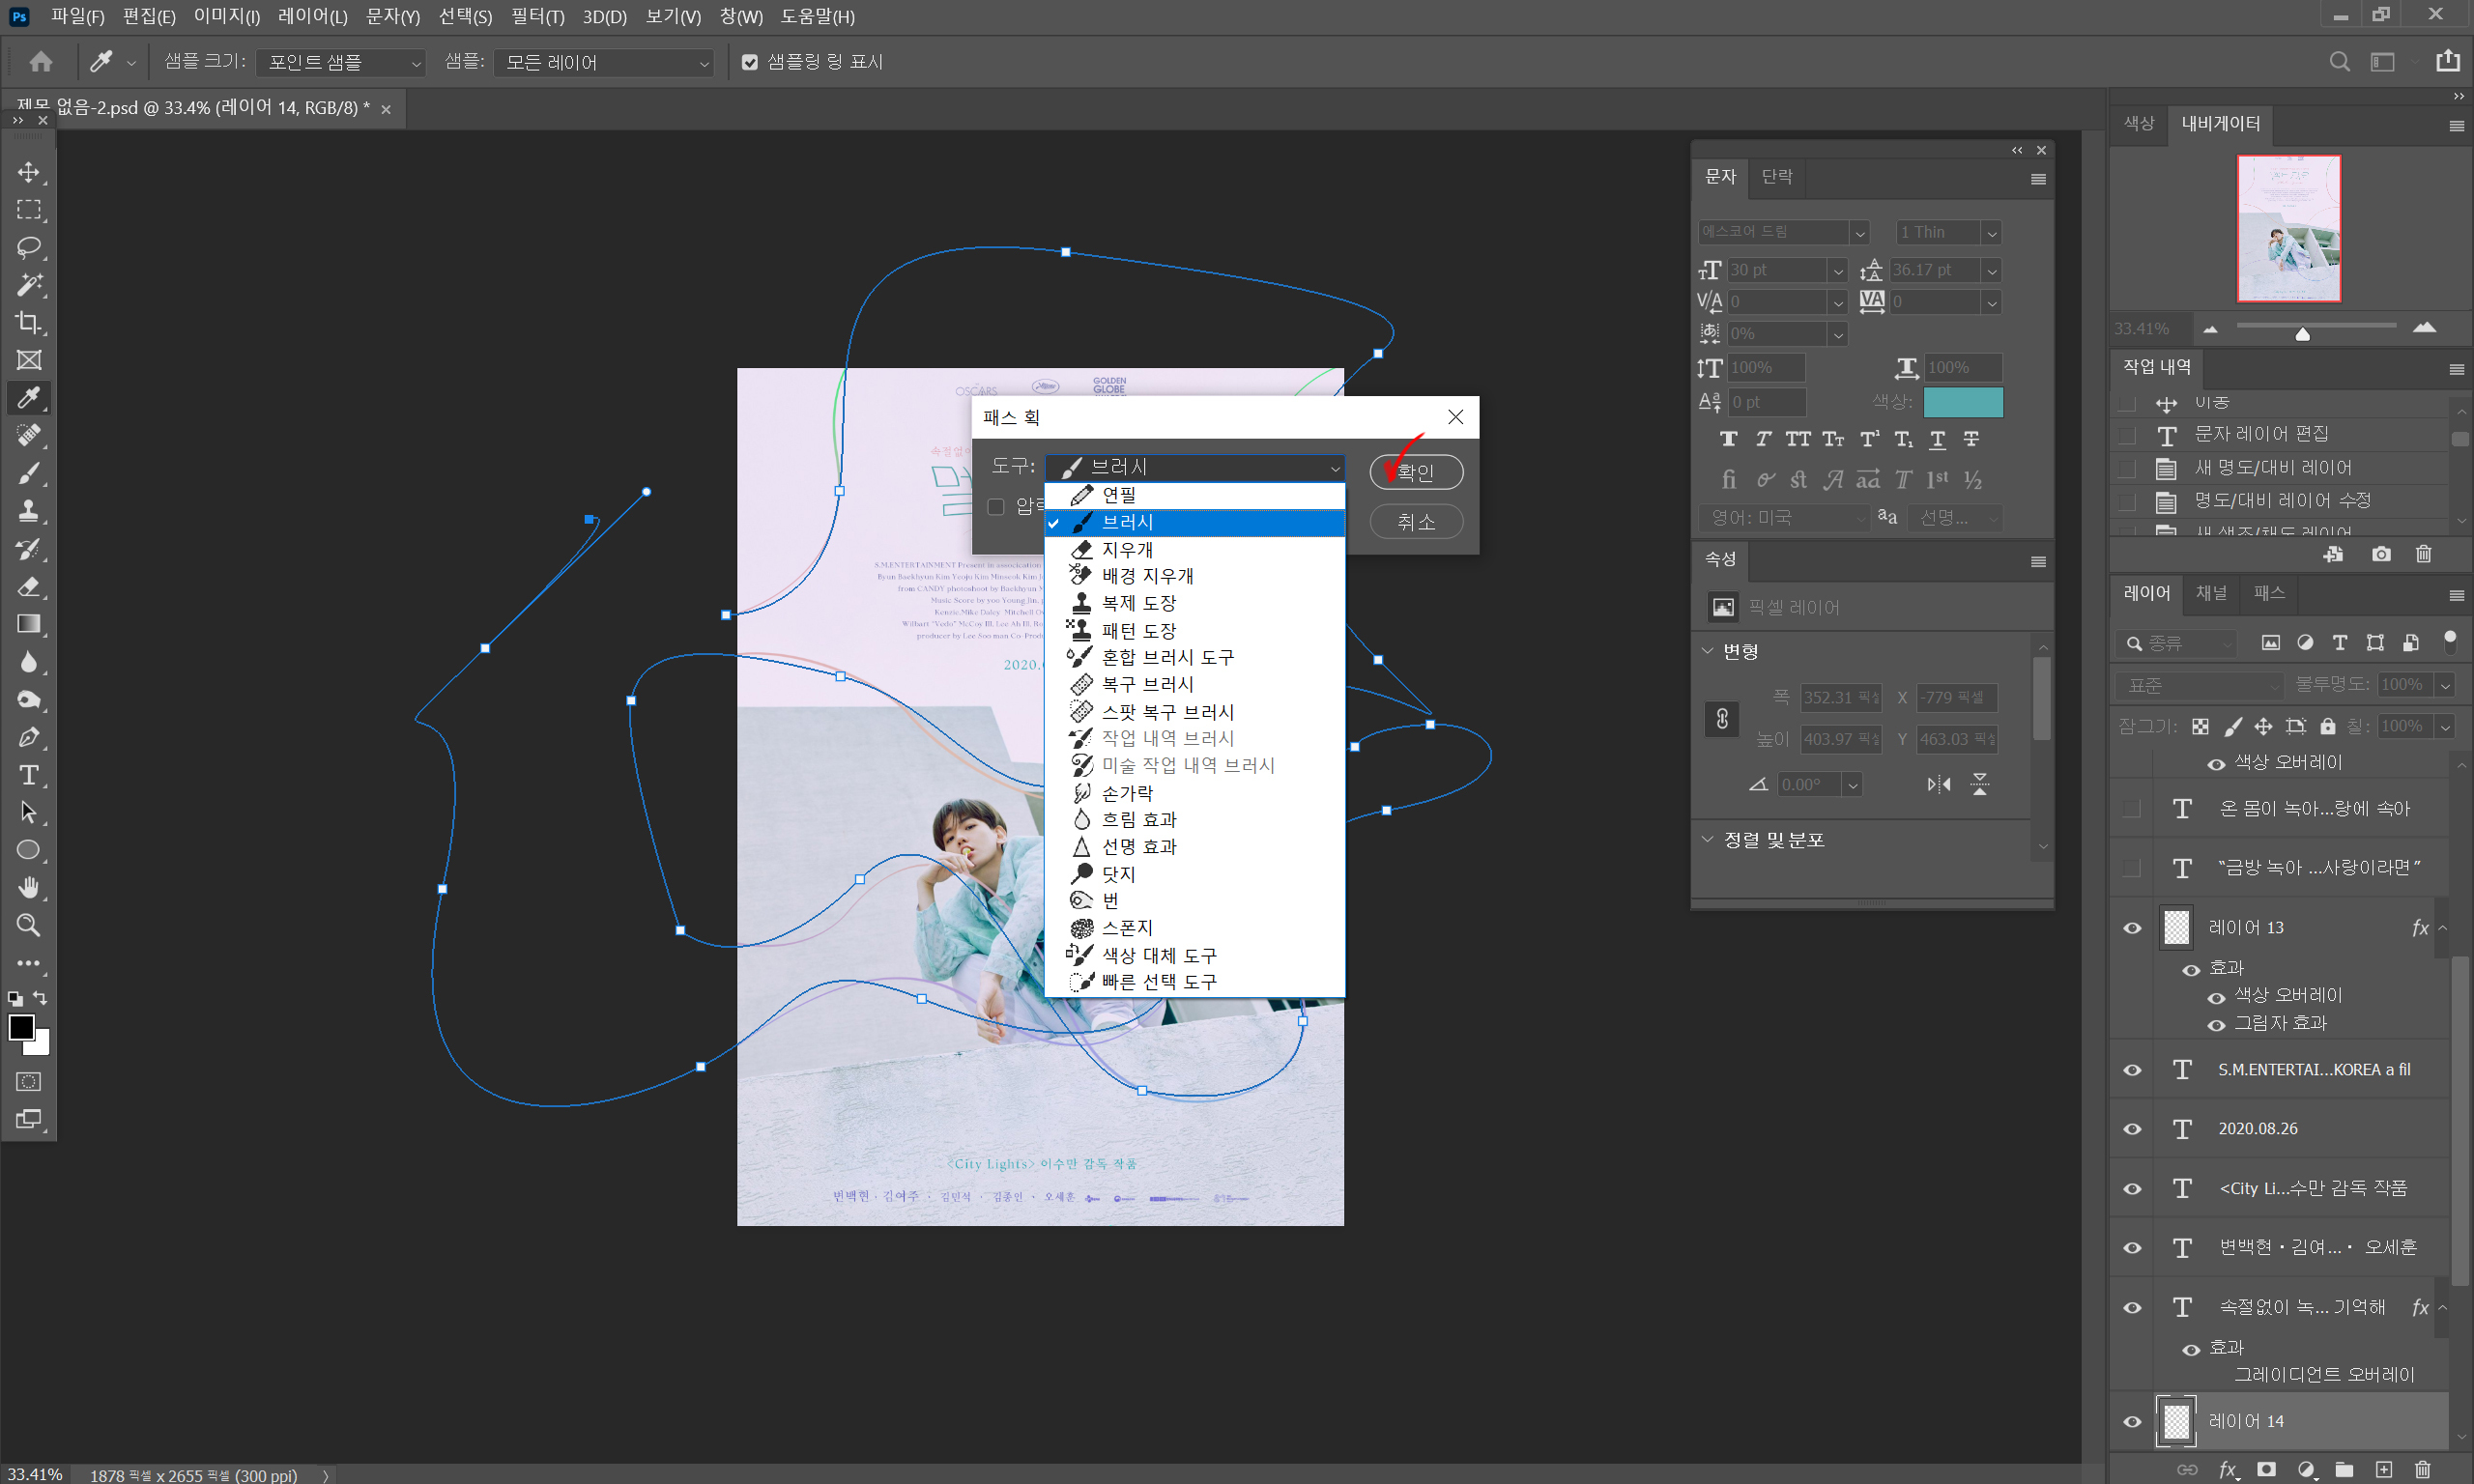Click the Home icon in options bar

coord(41,62)
